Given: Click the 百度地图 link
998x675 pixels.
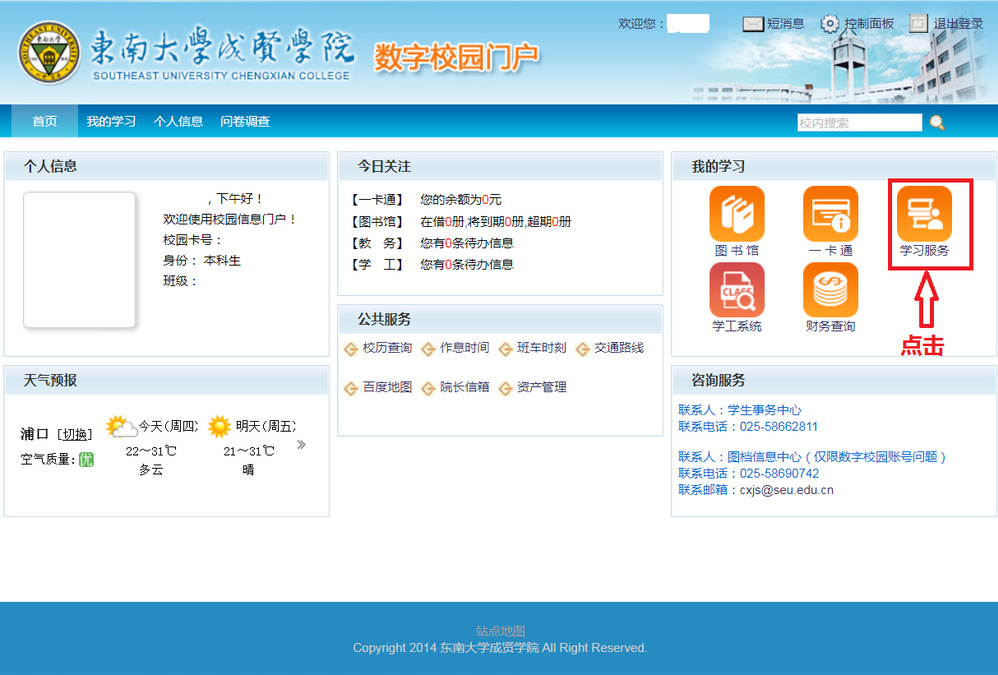Looking at the screenshot, I should pyautogui.click(x=386, y=387).
